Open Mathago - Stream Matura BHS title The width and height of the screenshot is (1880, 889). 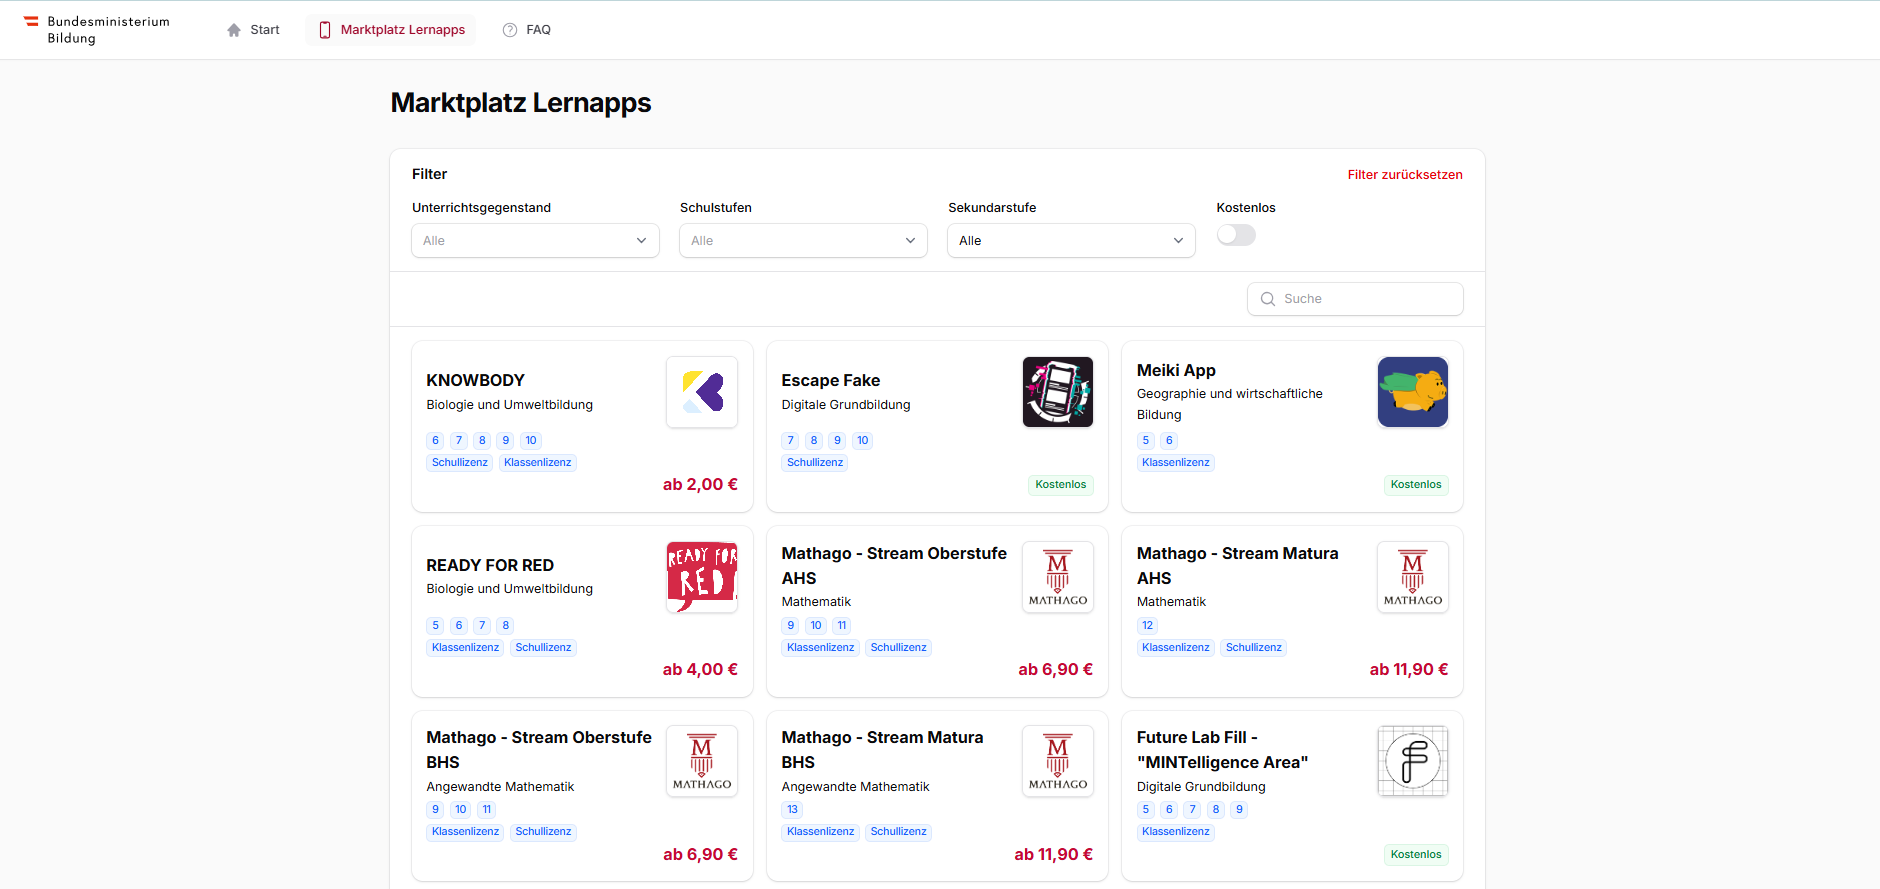[x=882, y=750]
